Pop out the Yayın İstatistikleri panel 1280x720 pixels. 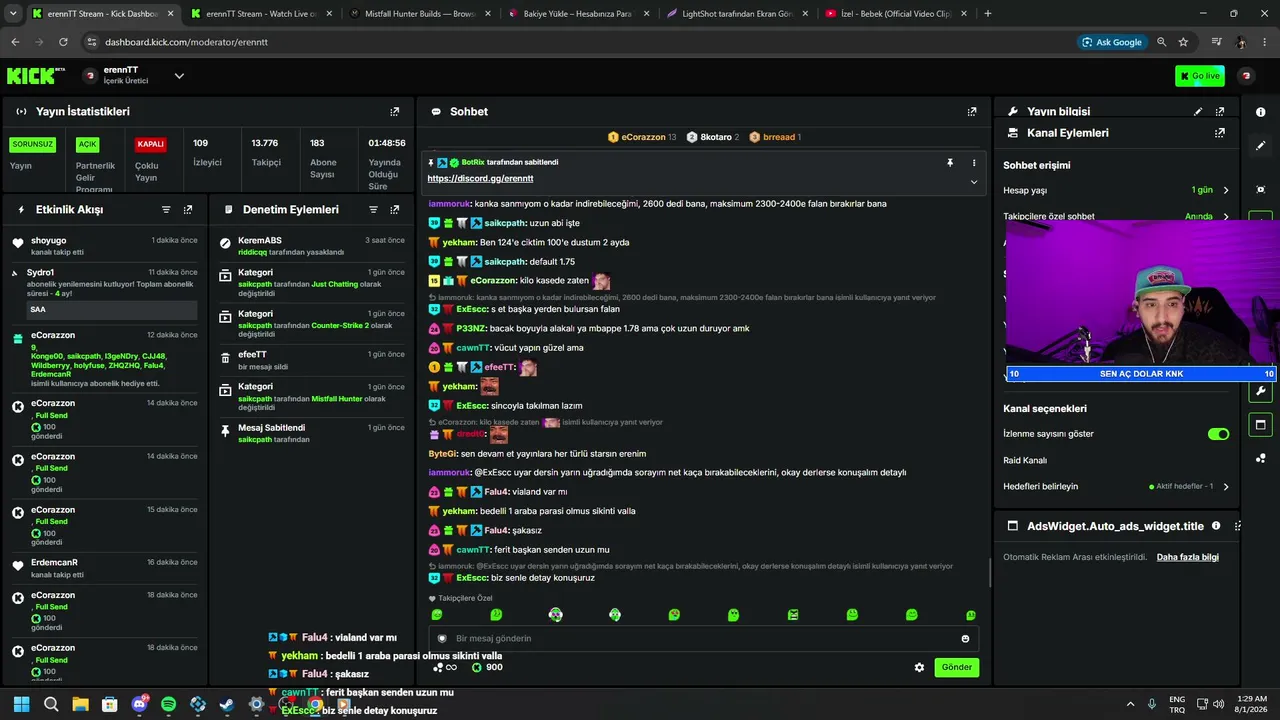(394, 112)
